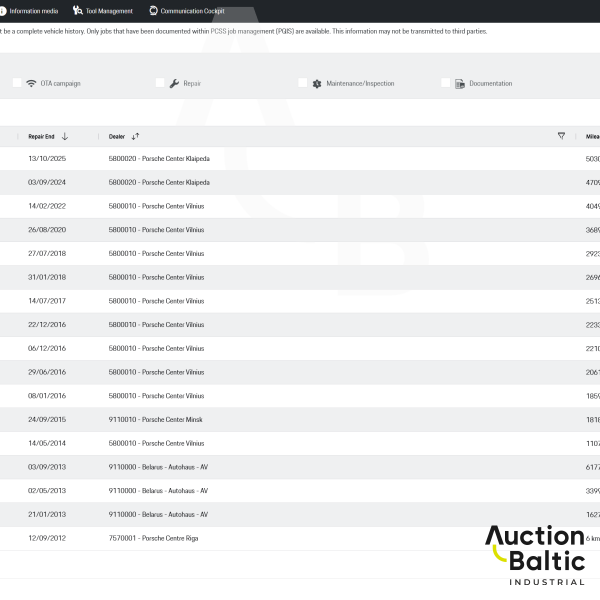Screen dimensions: 600x600
Task: Click Belarus Autohaus dealer in 03/09/2013 row
Action: coord(158,467)
